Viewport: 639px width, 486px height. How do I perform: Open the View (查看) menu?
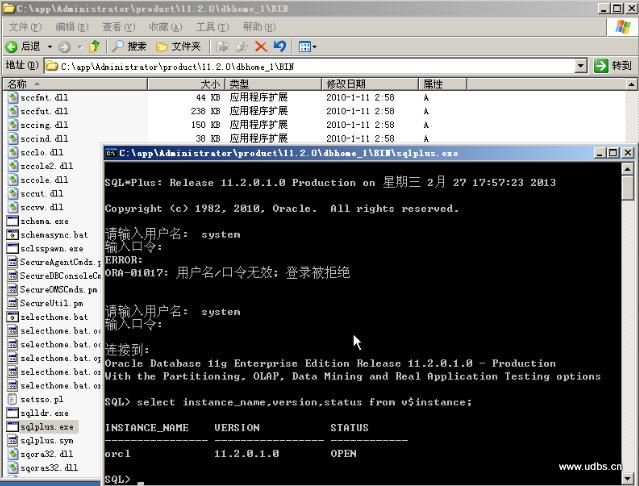point(119,27)
